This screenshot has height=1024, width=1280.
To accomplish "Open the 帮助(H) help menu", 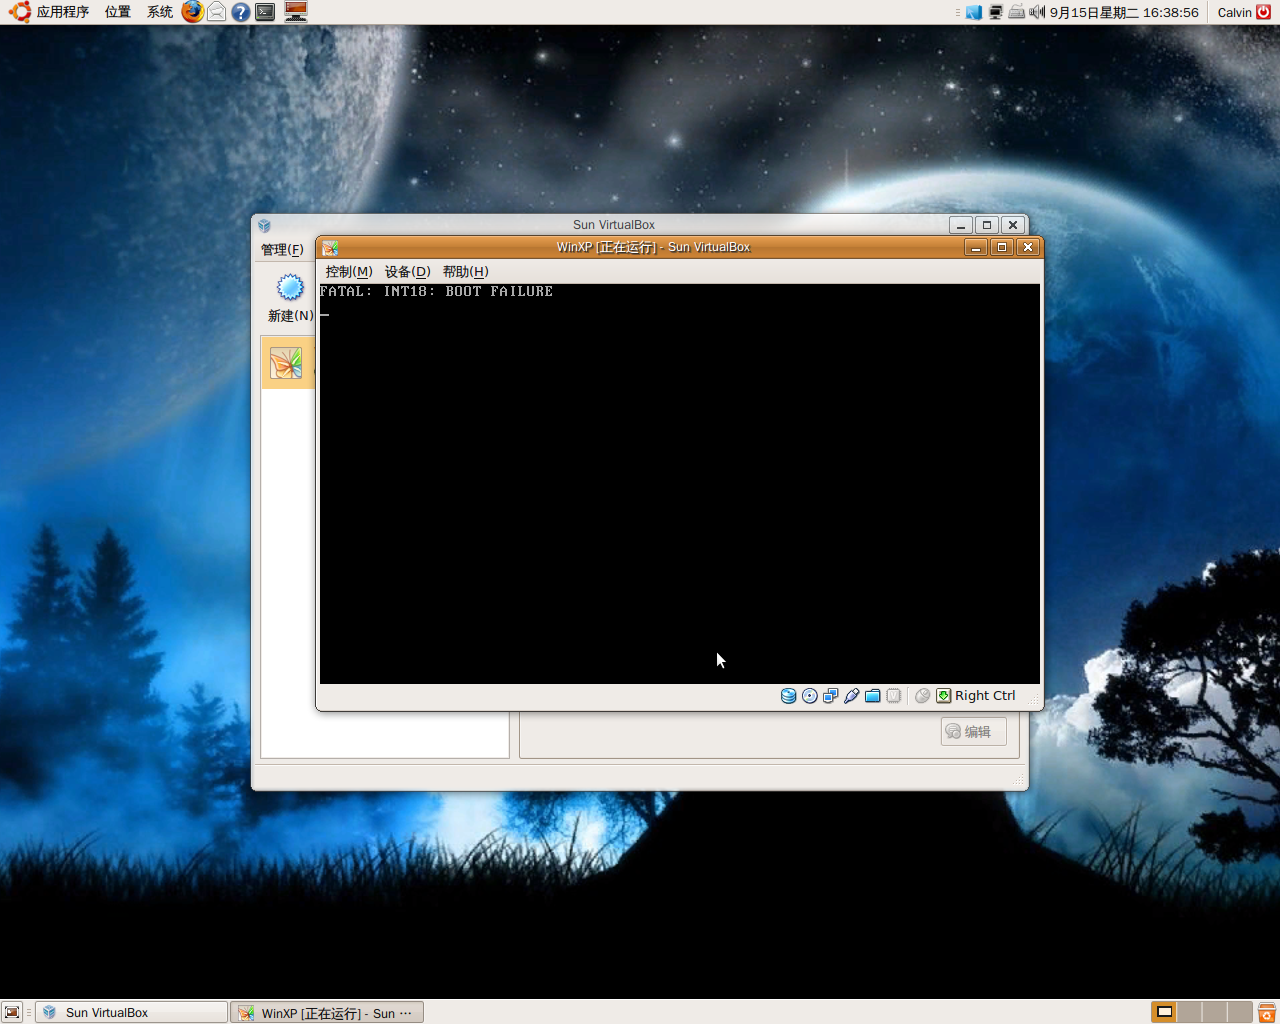I will [466, 272].
